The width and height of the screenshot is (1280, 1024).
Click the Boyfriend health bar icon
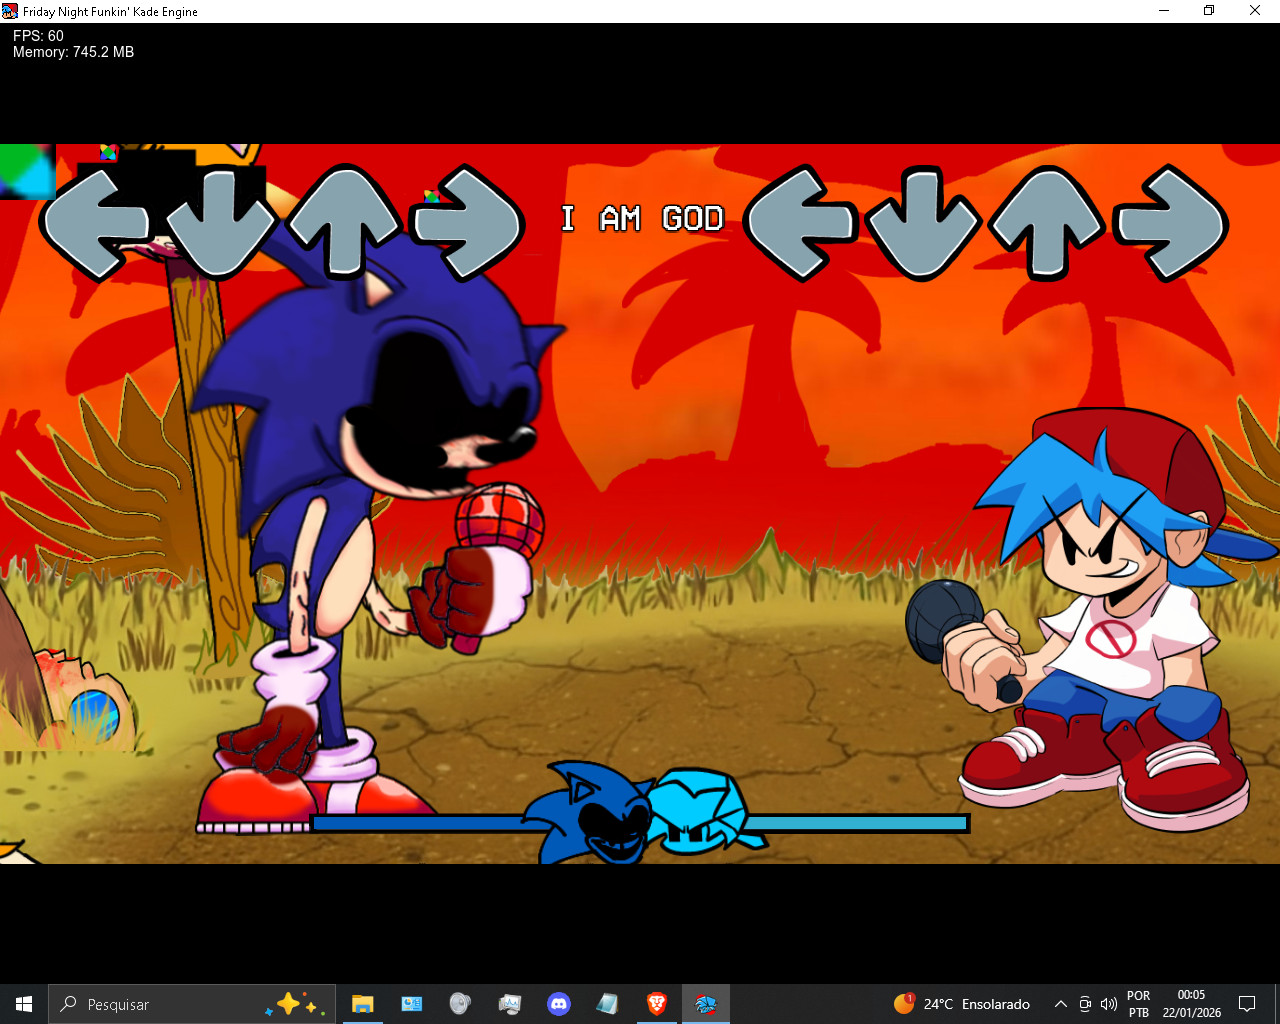click(707, 810)
